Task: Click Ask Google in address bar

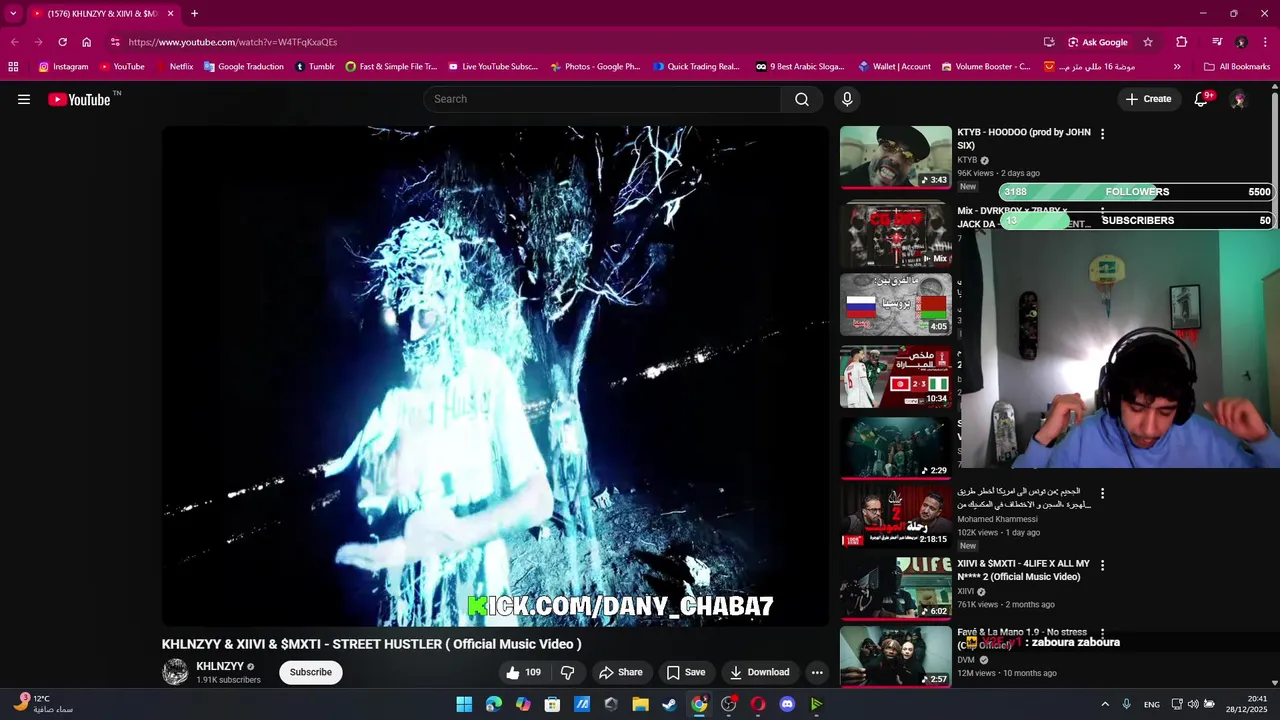Action: pos(1098,42)
